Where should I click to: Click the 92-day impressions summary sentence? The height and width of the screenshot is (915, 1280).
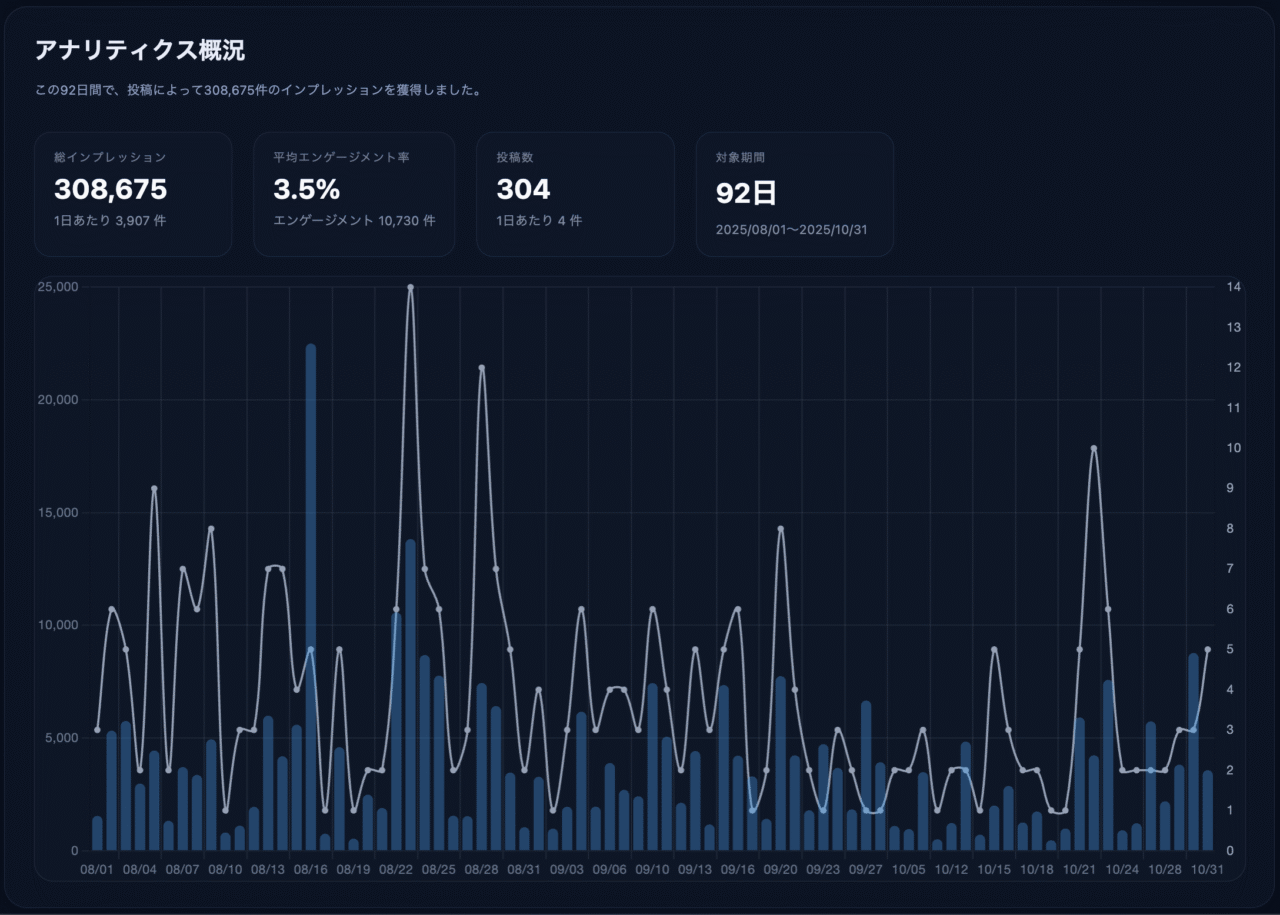click(259, 90)
